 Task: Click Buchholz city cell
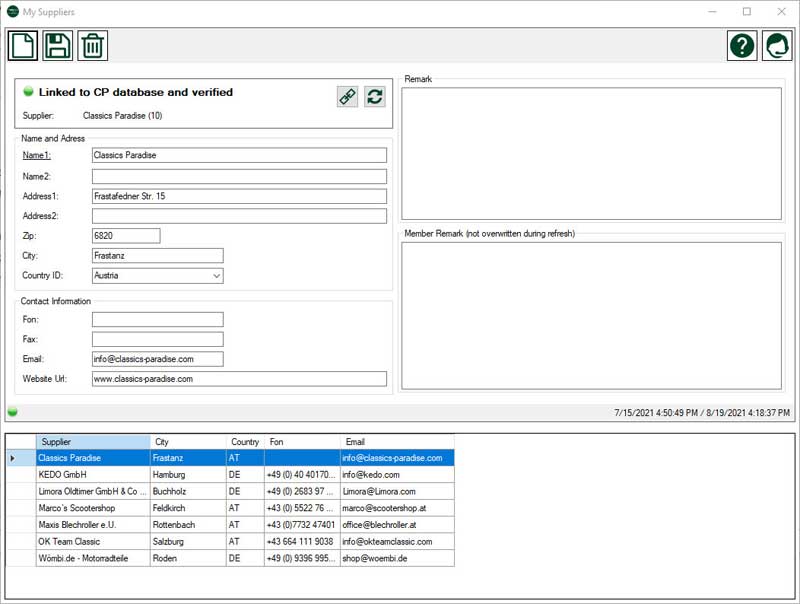tap(188, 491)
